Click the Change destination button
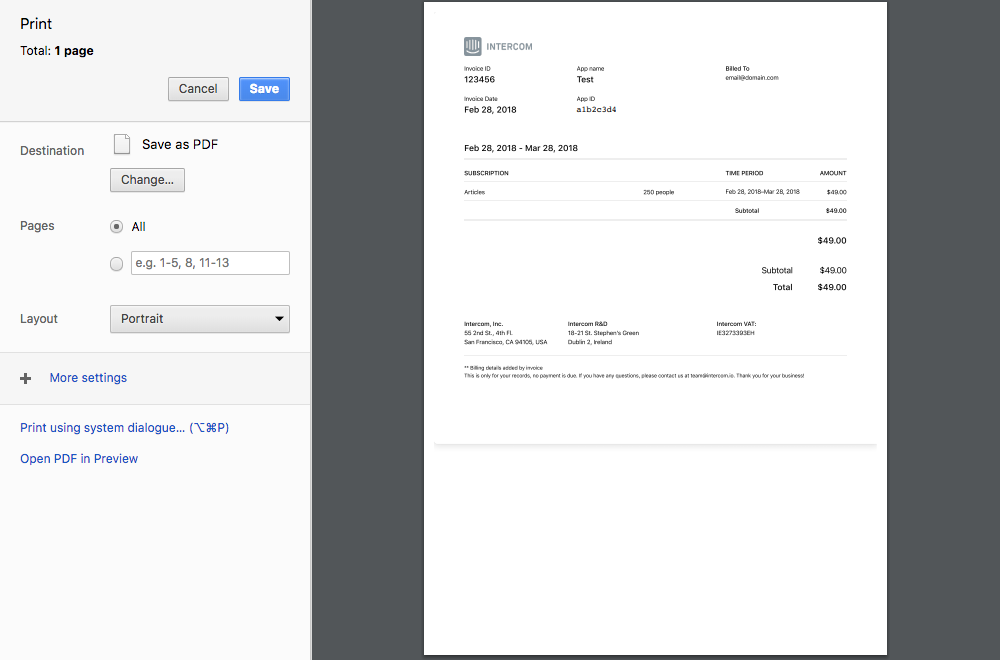Viewport: 1000px width, 660px height. (x=146, y=180)
